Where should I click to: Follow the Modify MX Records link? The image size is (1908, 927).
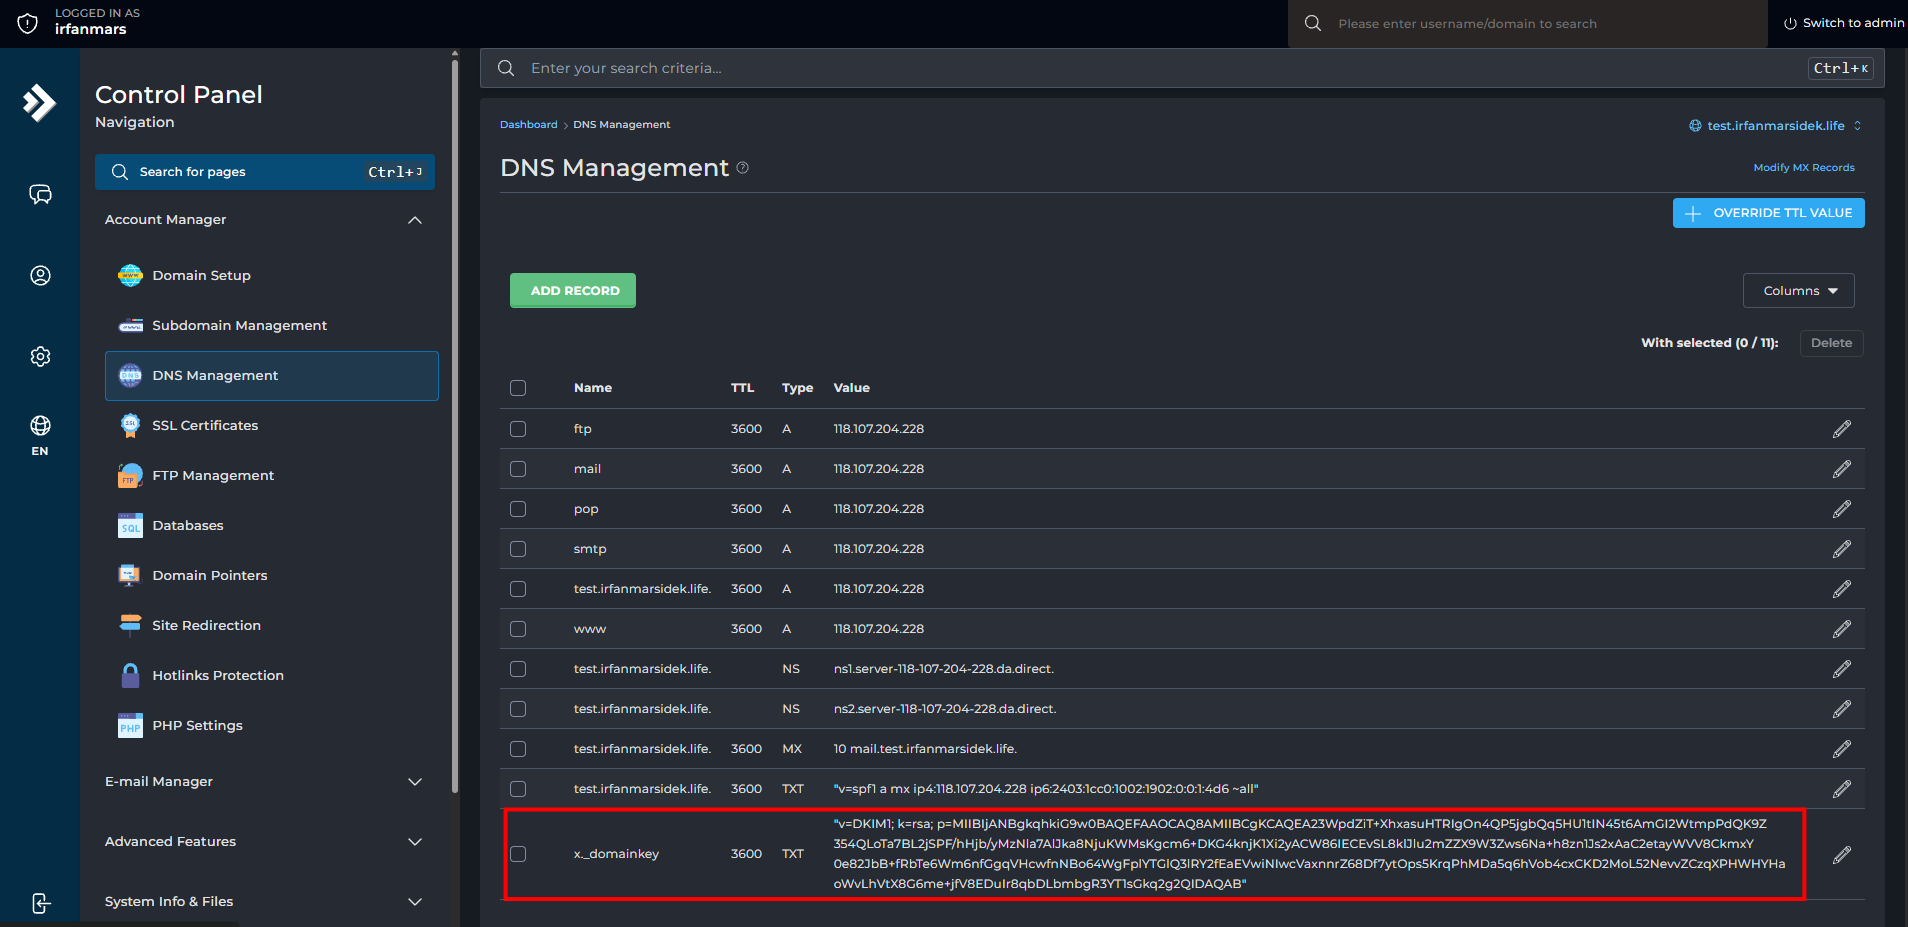pos(1804,168)
